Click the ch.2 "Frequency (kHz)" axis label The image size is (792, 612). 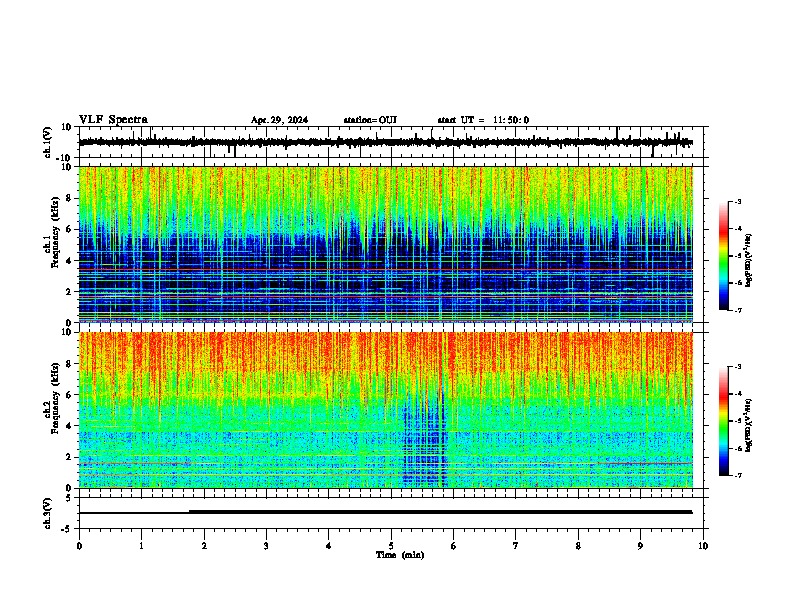pyautogui.click(x=55, y=398)
